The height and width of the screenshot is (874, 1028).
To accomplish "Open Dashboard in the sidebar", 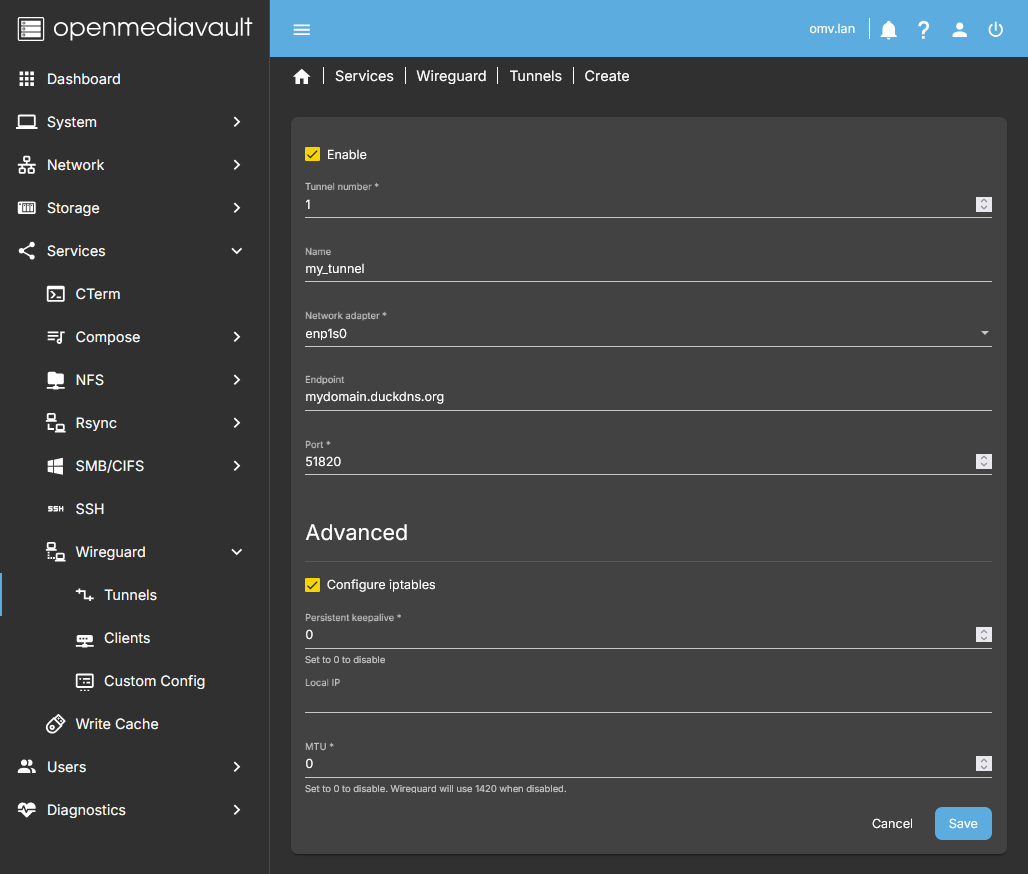I will click(x=83, y=79).
